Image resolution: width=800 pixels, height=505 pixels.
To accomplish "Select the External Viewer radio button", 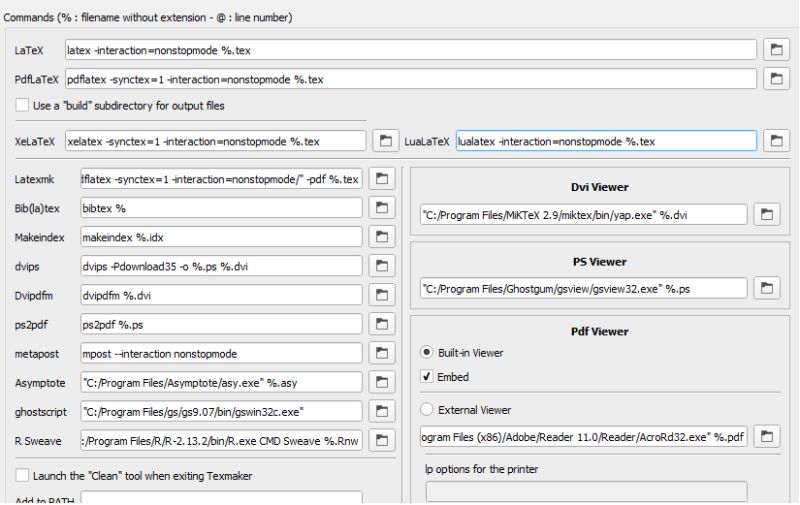I will 427,409.
